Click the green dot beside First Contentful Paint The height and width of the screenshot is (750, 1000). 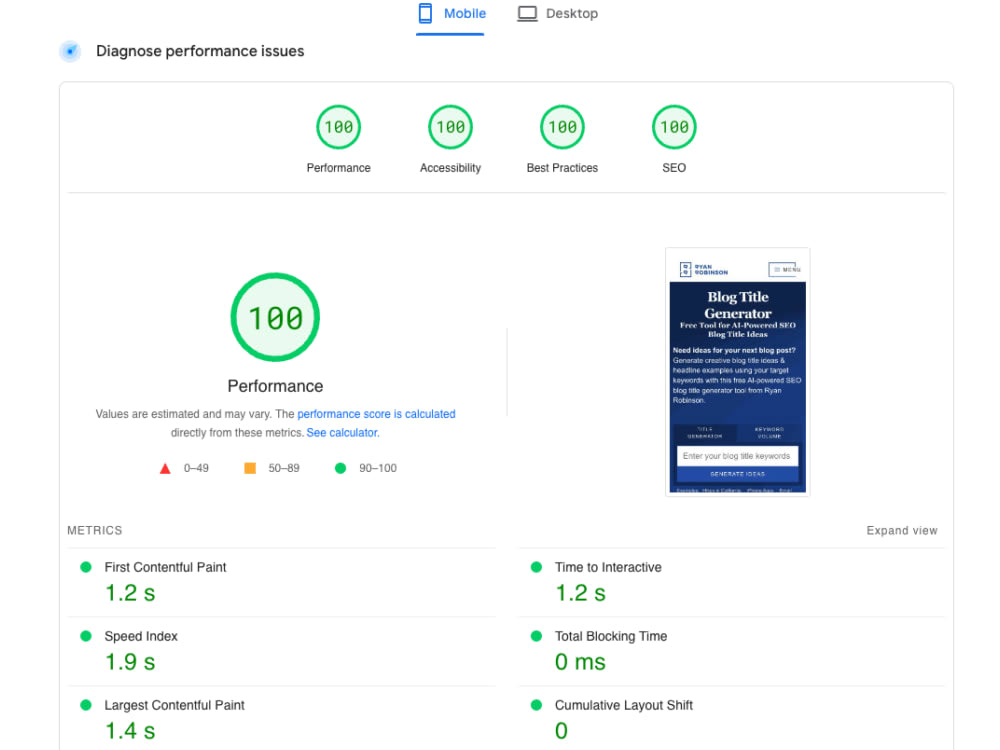85,567
